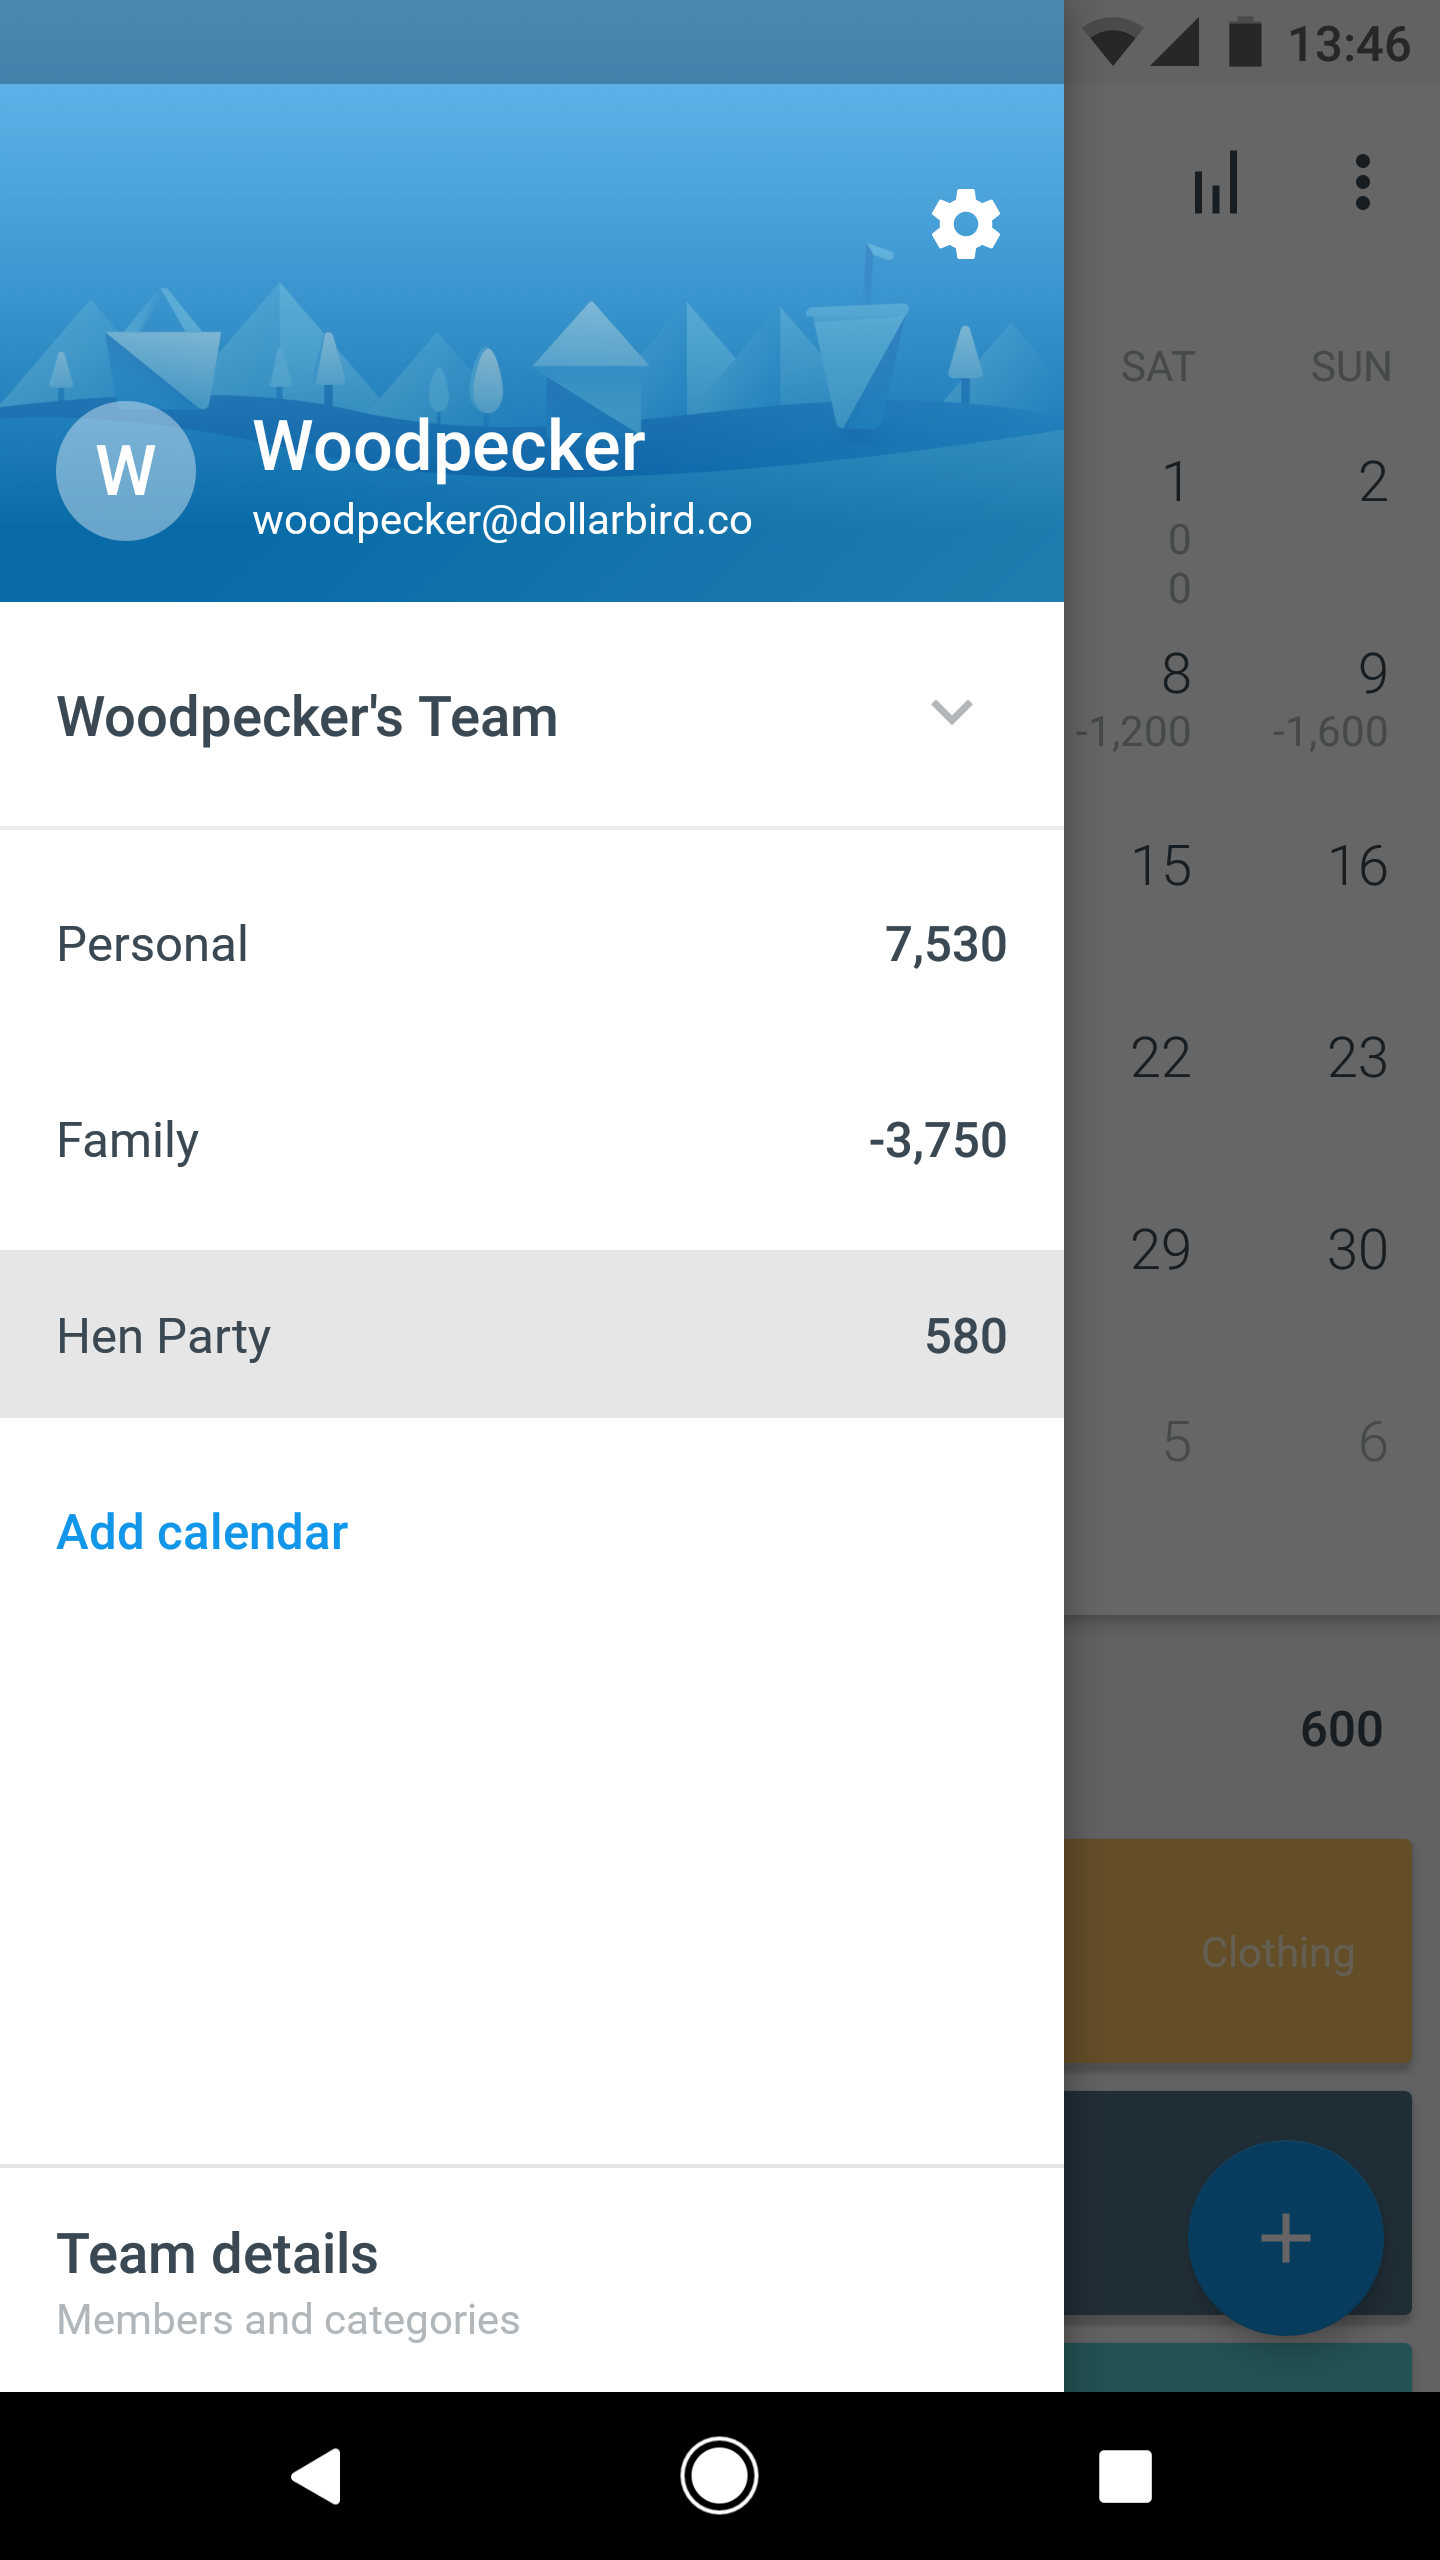1440x2560 pixels.
Task: Open settings via the gear icon
Action: click(x=965, y=224)
